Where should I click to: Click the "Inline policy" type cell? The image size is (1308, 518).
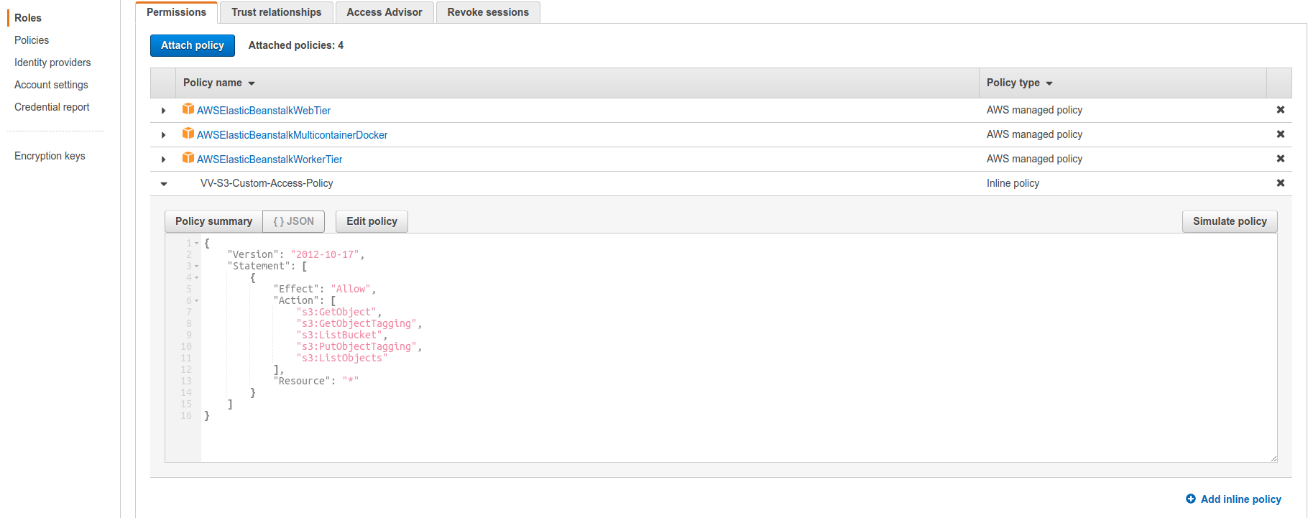[x=1013, y=183]
